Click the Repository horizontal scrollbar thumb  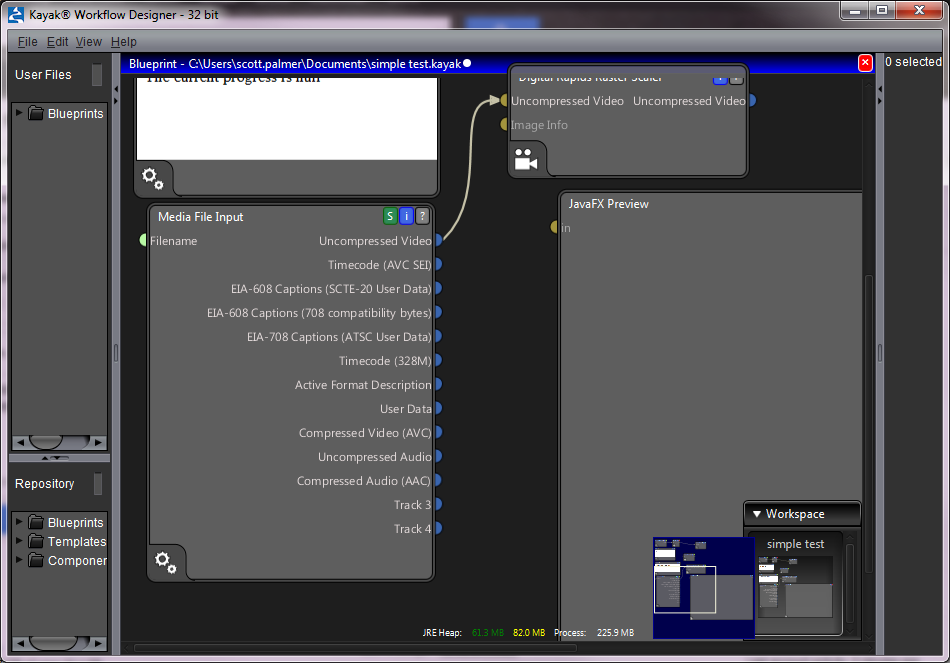[x=54, y=643]
